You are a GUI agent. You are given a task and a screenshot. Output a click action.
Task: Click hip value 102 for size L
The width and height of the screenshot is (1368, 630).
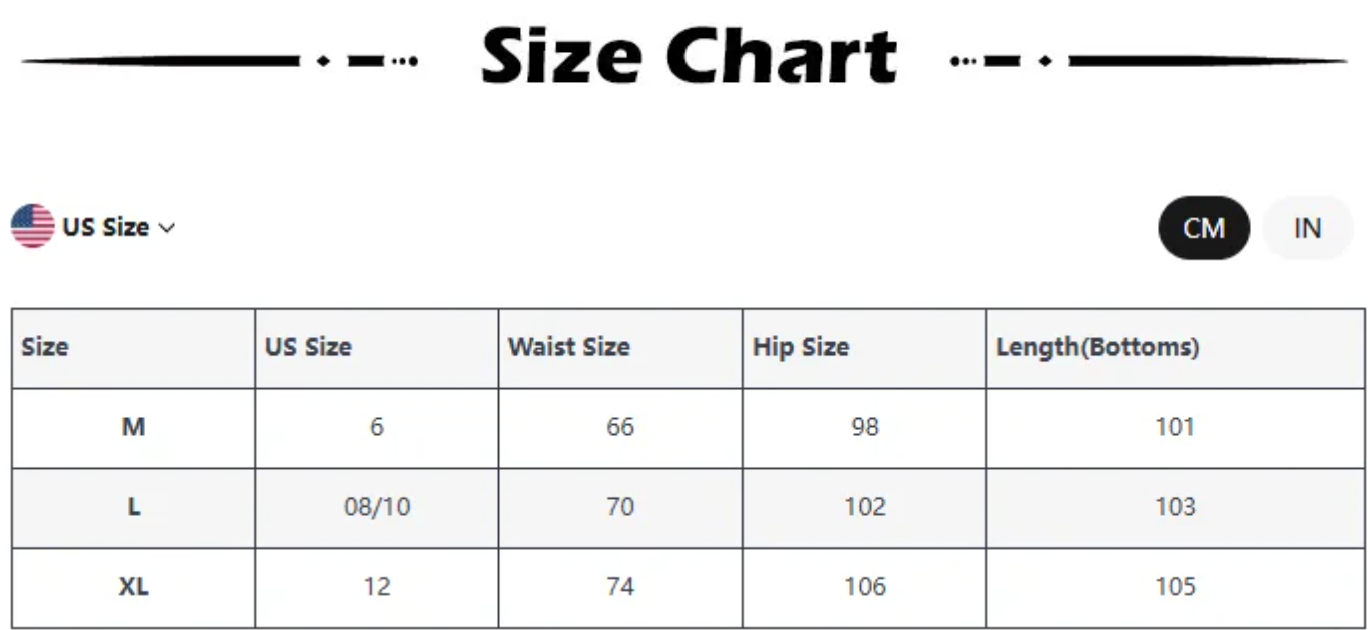pos(864,507)
